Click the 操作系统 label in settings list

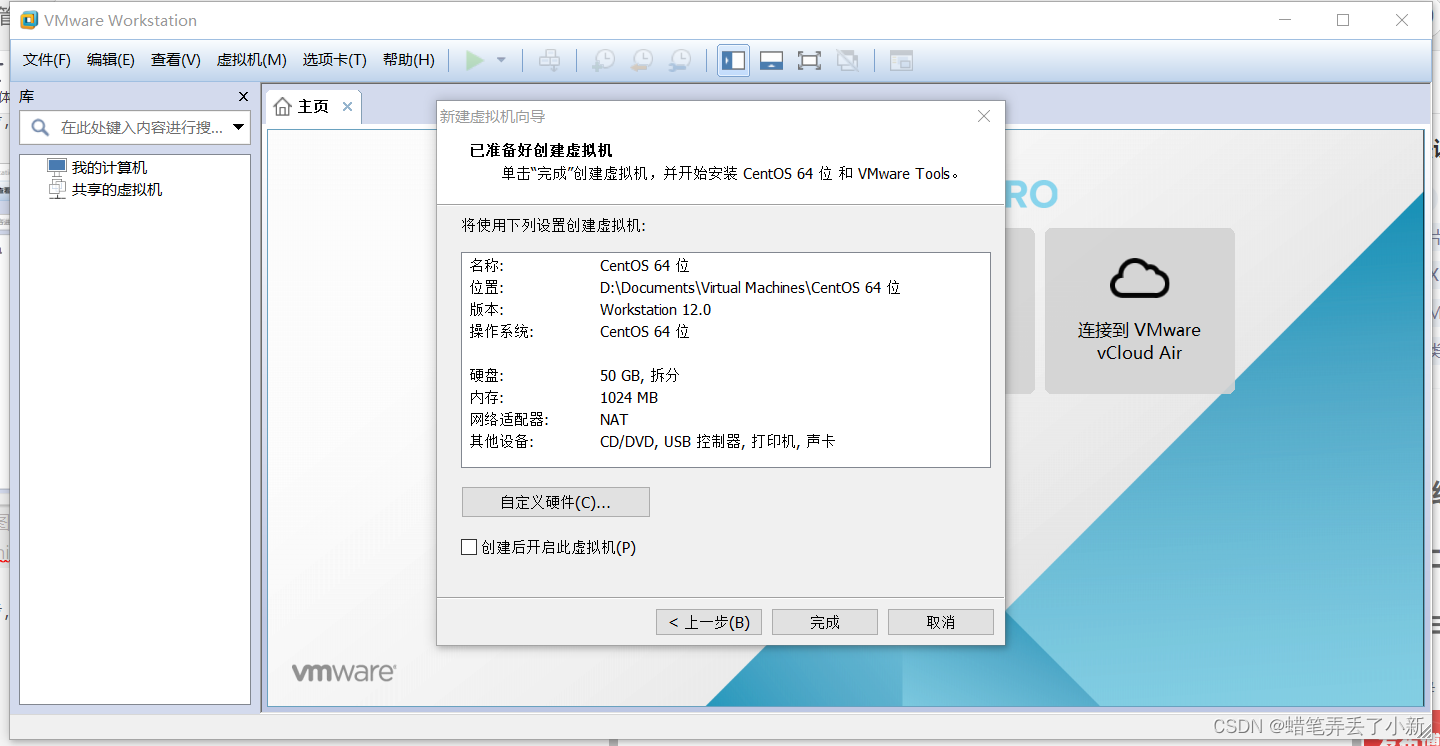click(x=502, y=332)
